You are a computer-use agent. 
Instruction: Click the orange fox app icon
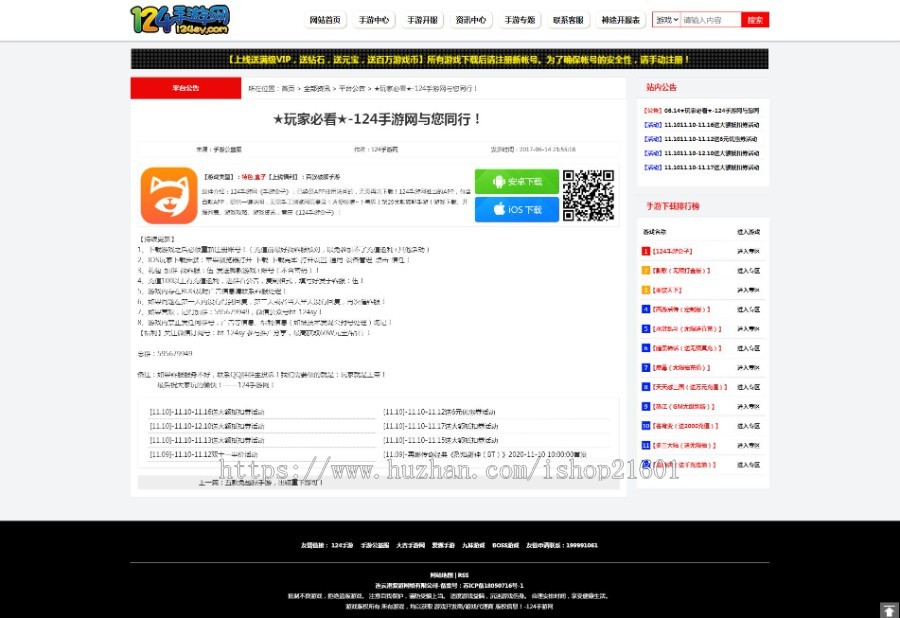tap(169, 196)
